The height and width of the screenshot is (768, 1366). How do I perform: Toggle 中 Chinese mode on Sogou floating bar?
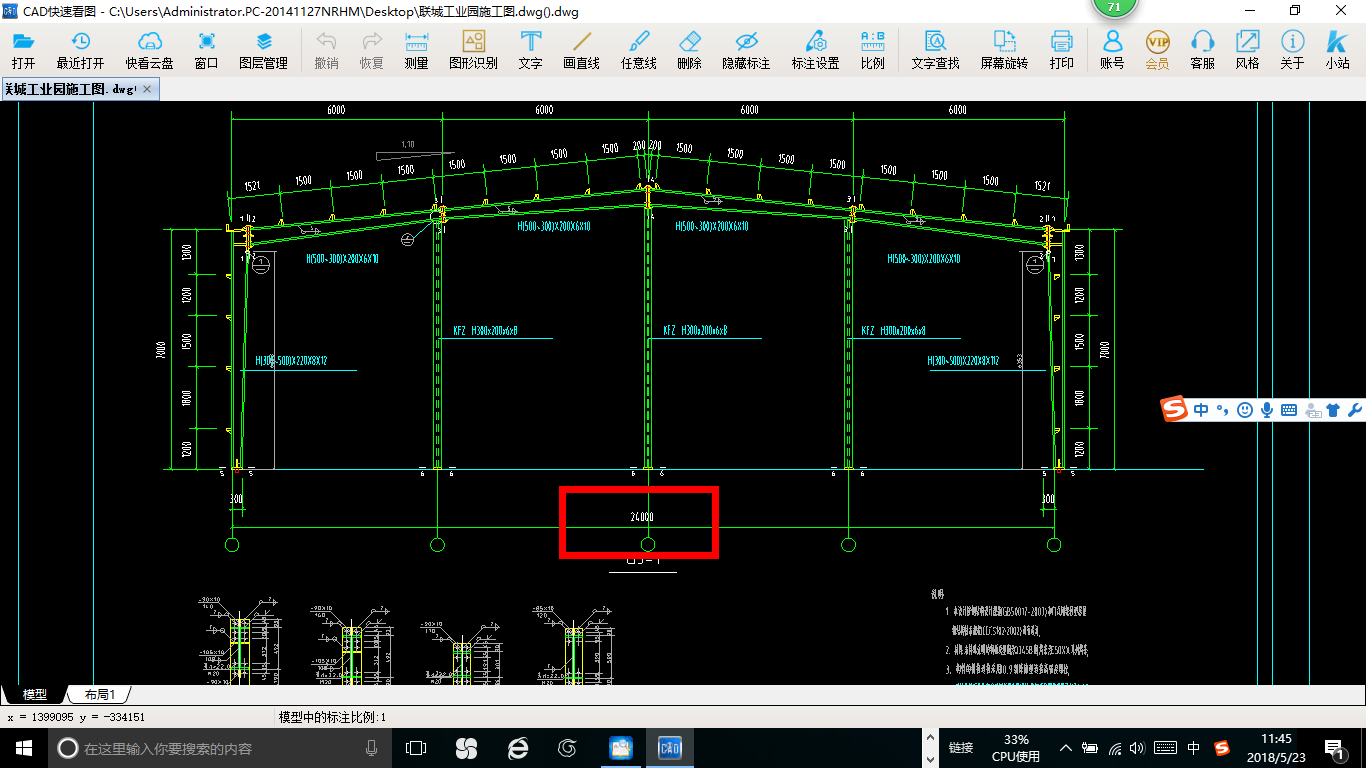pyautogui.click(x=1200, y=410)
